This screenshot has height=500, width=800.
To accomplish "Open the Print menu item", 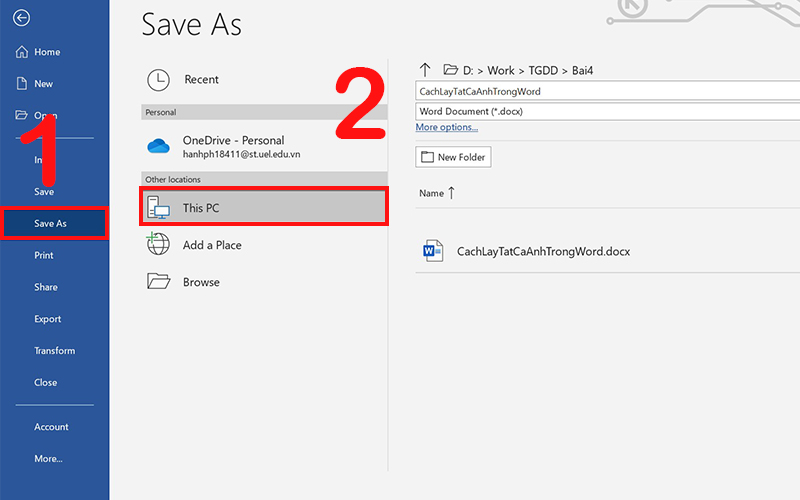I will pyautogui.click(x=44, y=255).
